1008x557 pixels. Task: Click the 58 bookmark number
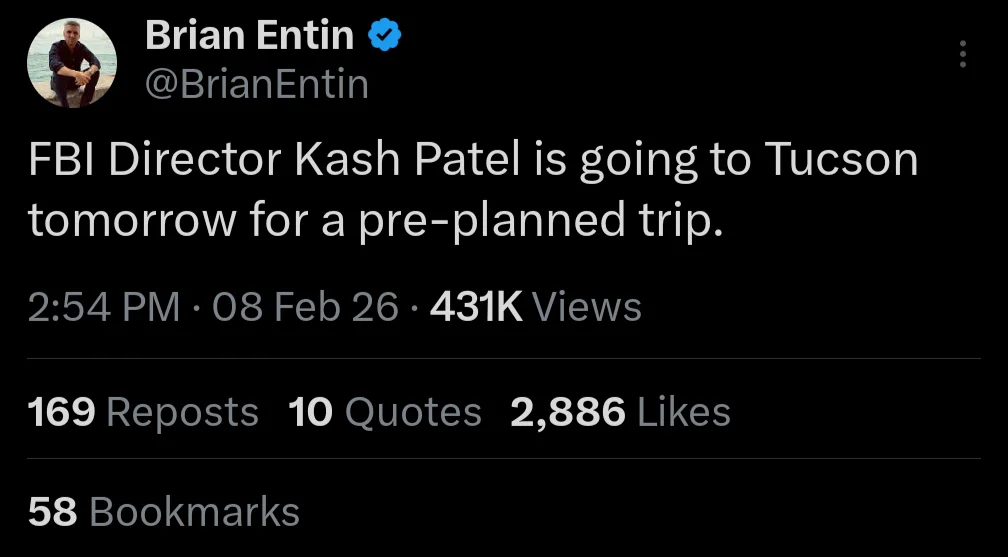click(52, 512)
